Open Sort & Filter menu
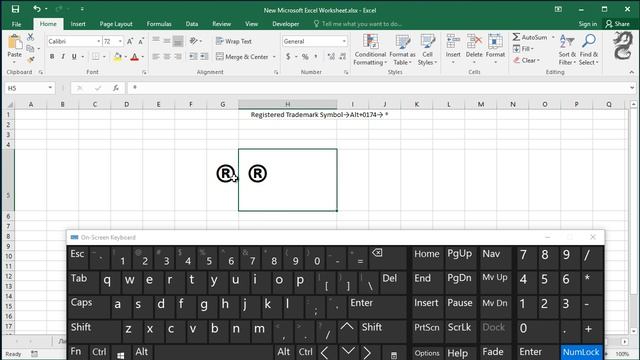This screenshot has width=640, height=360. point(567,49)
